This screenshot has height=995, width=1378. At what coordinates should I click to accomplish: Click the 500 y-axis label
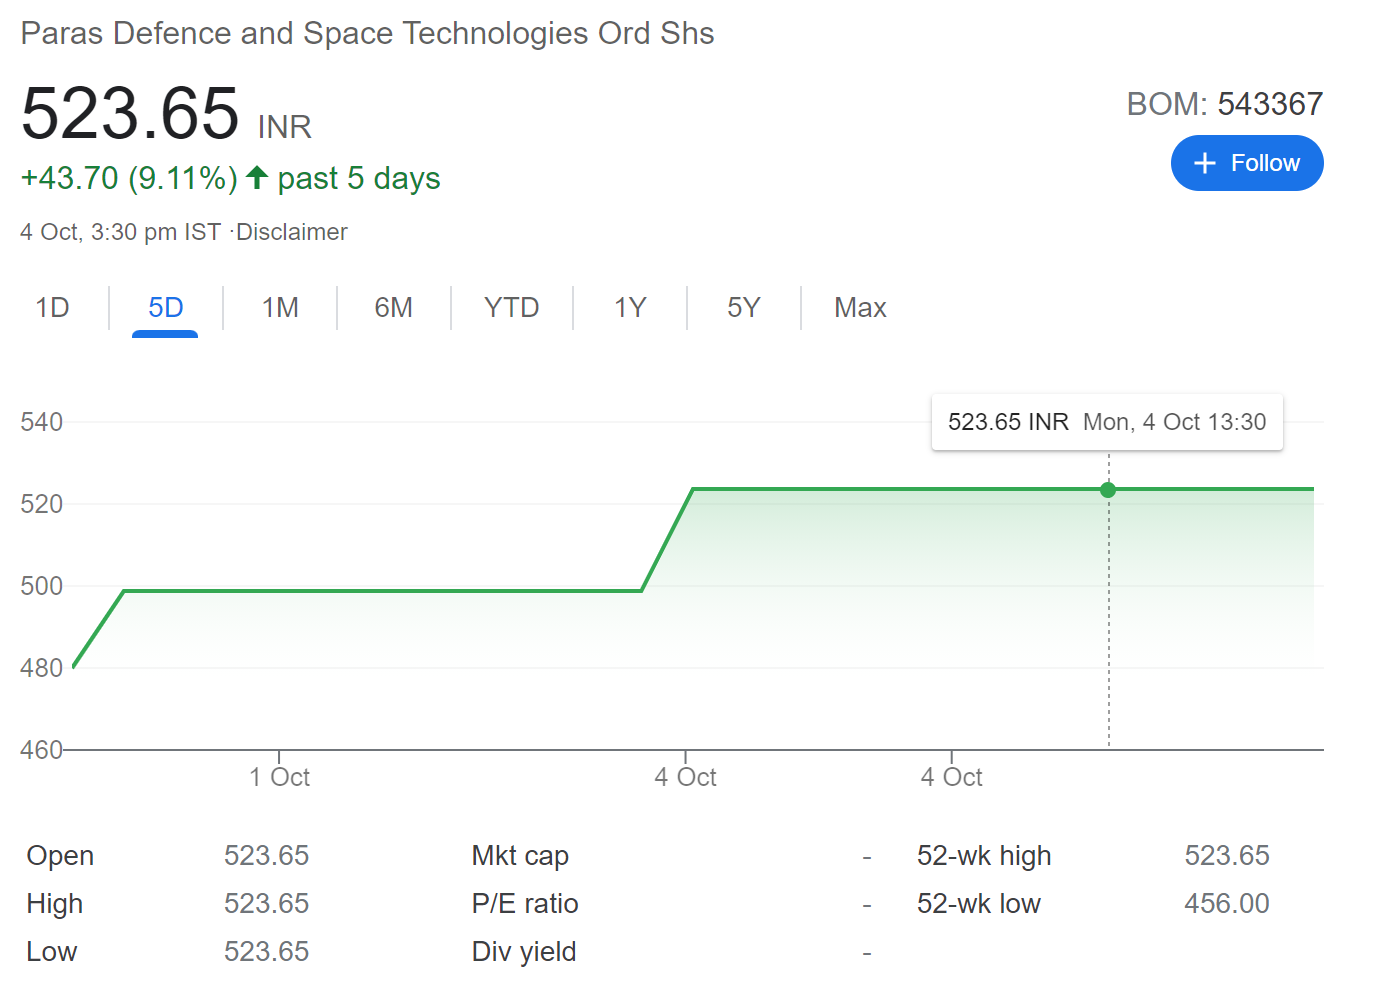(x=41, y=586)
